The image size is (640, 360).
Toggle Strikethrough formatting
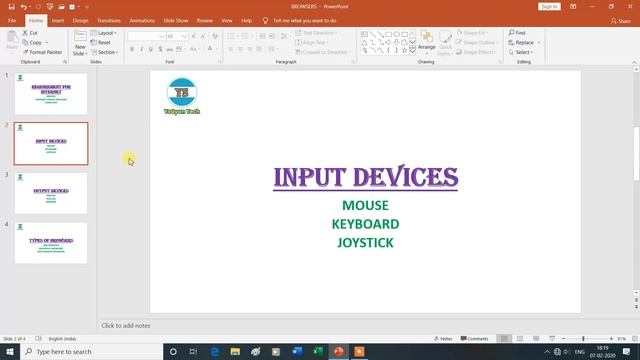pyautogui.click(x=169, y=49)
